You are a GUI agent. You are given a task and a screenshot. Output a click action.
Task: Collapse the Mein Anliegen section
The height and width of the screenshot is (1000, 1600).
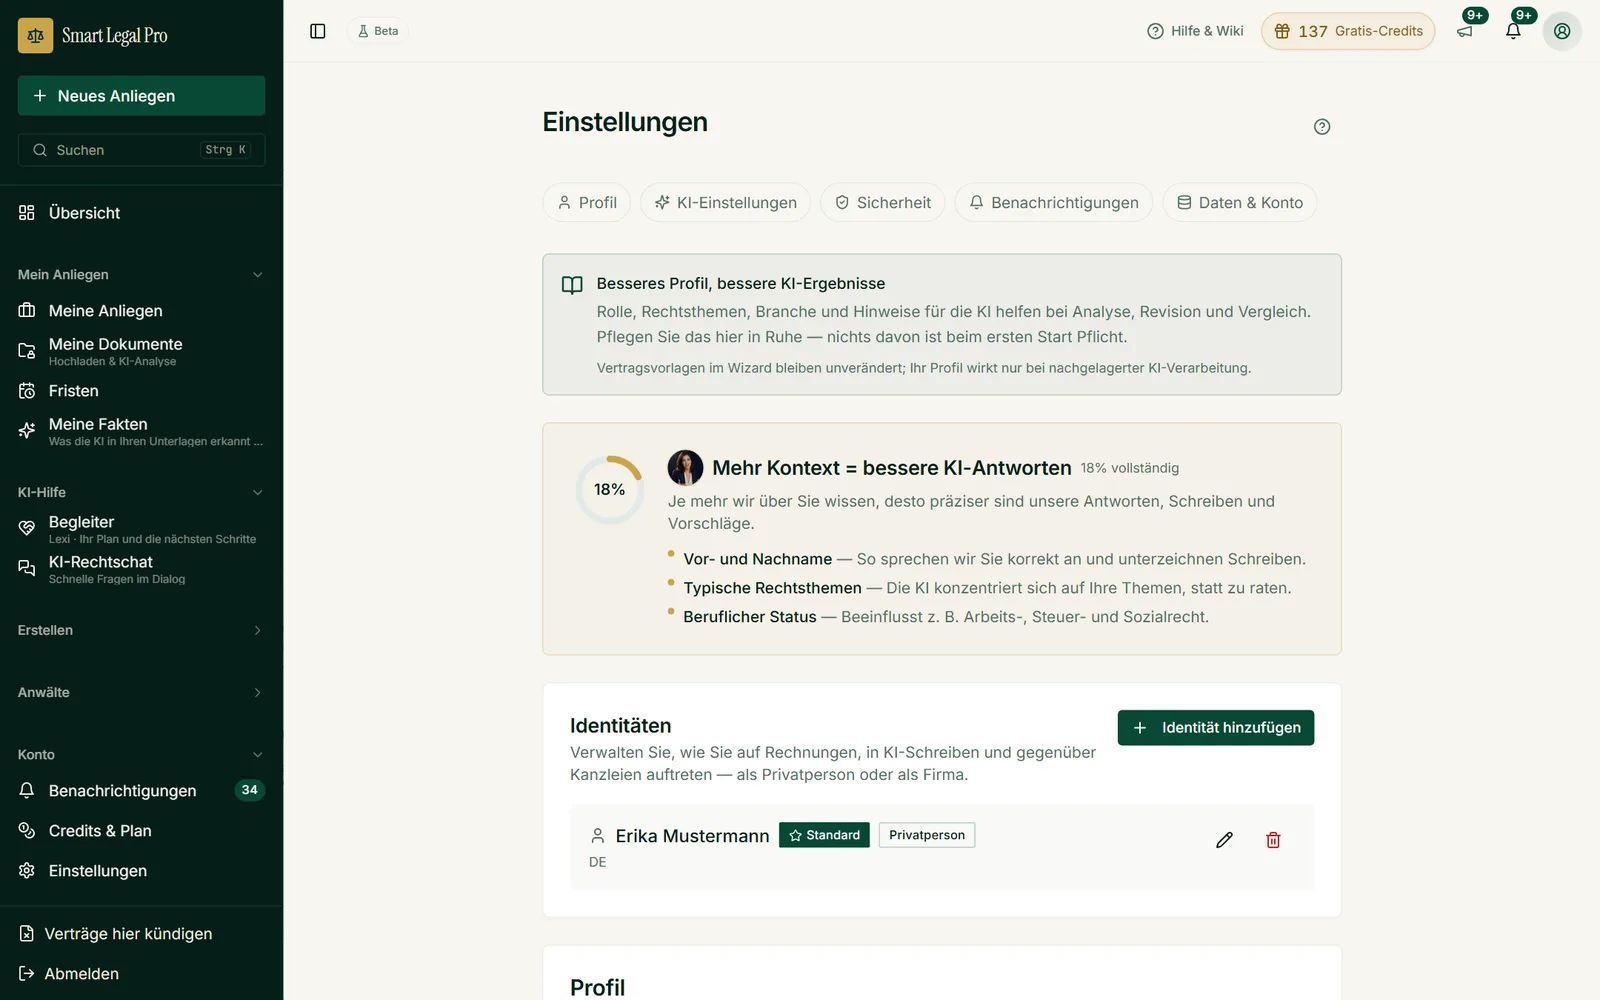(x=141, y=275)
